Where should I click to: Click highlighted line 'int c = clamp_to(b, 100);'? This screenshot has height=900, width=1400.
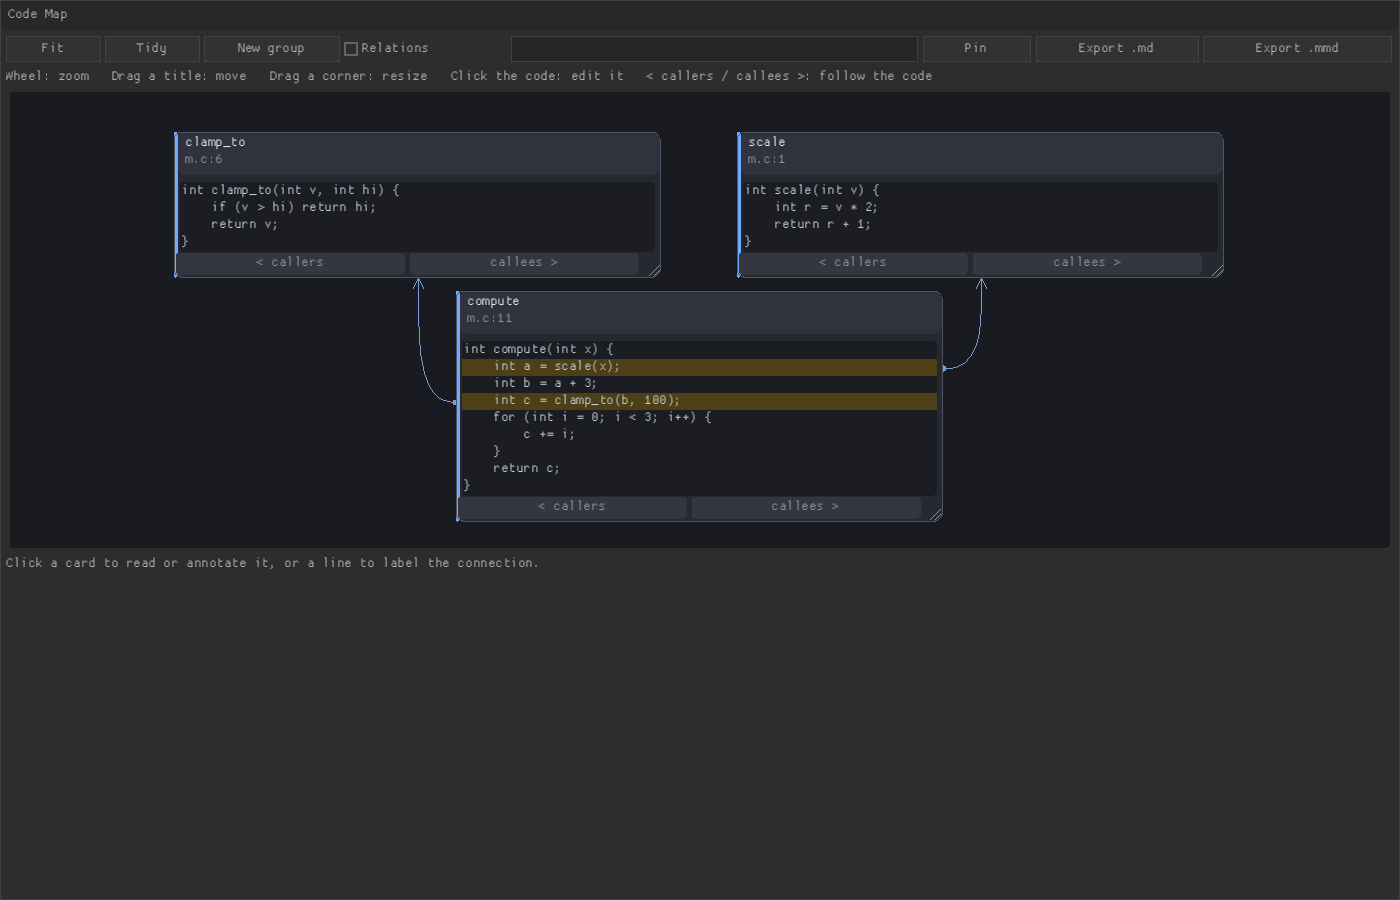click(699, 401)
